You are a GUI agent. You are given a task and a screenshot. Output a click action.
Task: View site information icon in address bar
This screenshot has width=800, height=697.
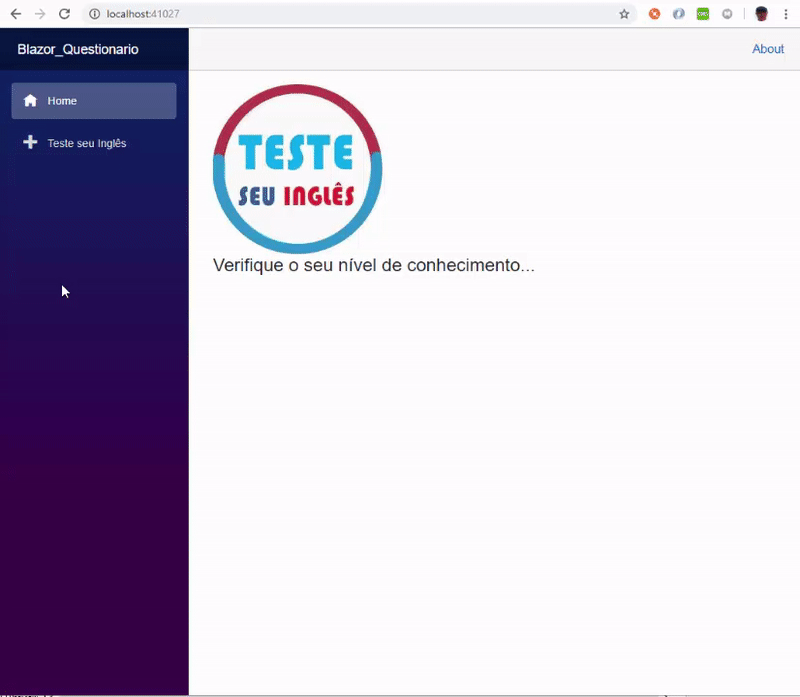click(94, 14)
